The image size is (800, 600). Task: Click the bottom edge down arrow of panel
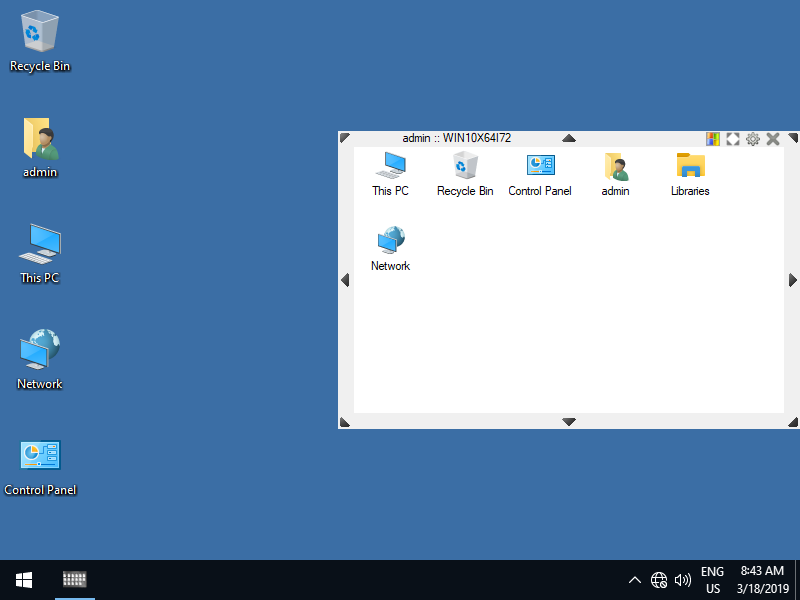569,422
